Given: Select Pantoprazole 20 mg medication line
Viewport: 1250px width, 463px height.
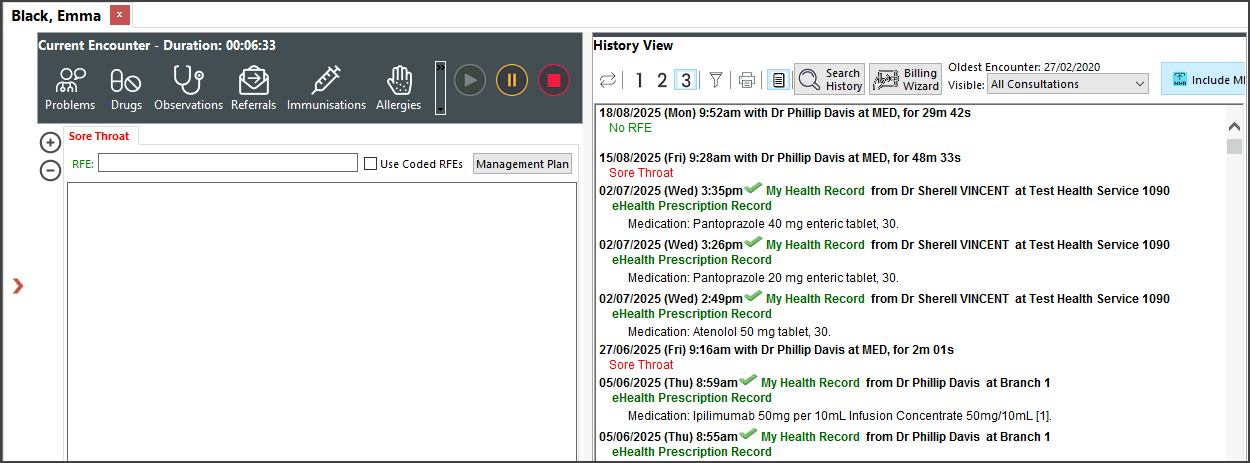Looking at the screenshot, I should pos(763,278).
